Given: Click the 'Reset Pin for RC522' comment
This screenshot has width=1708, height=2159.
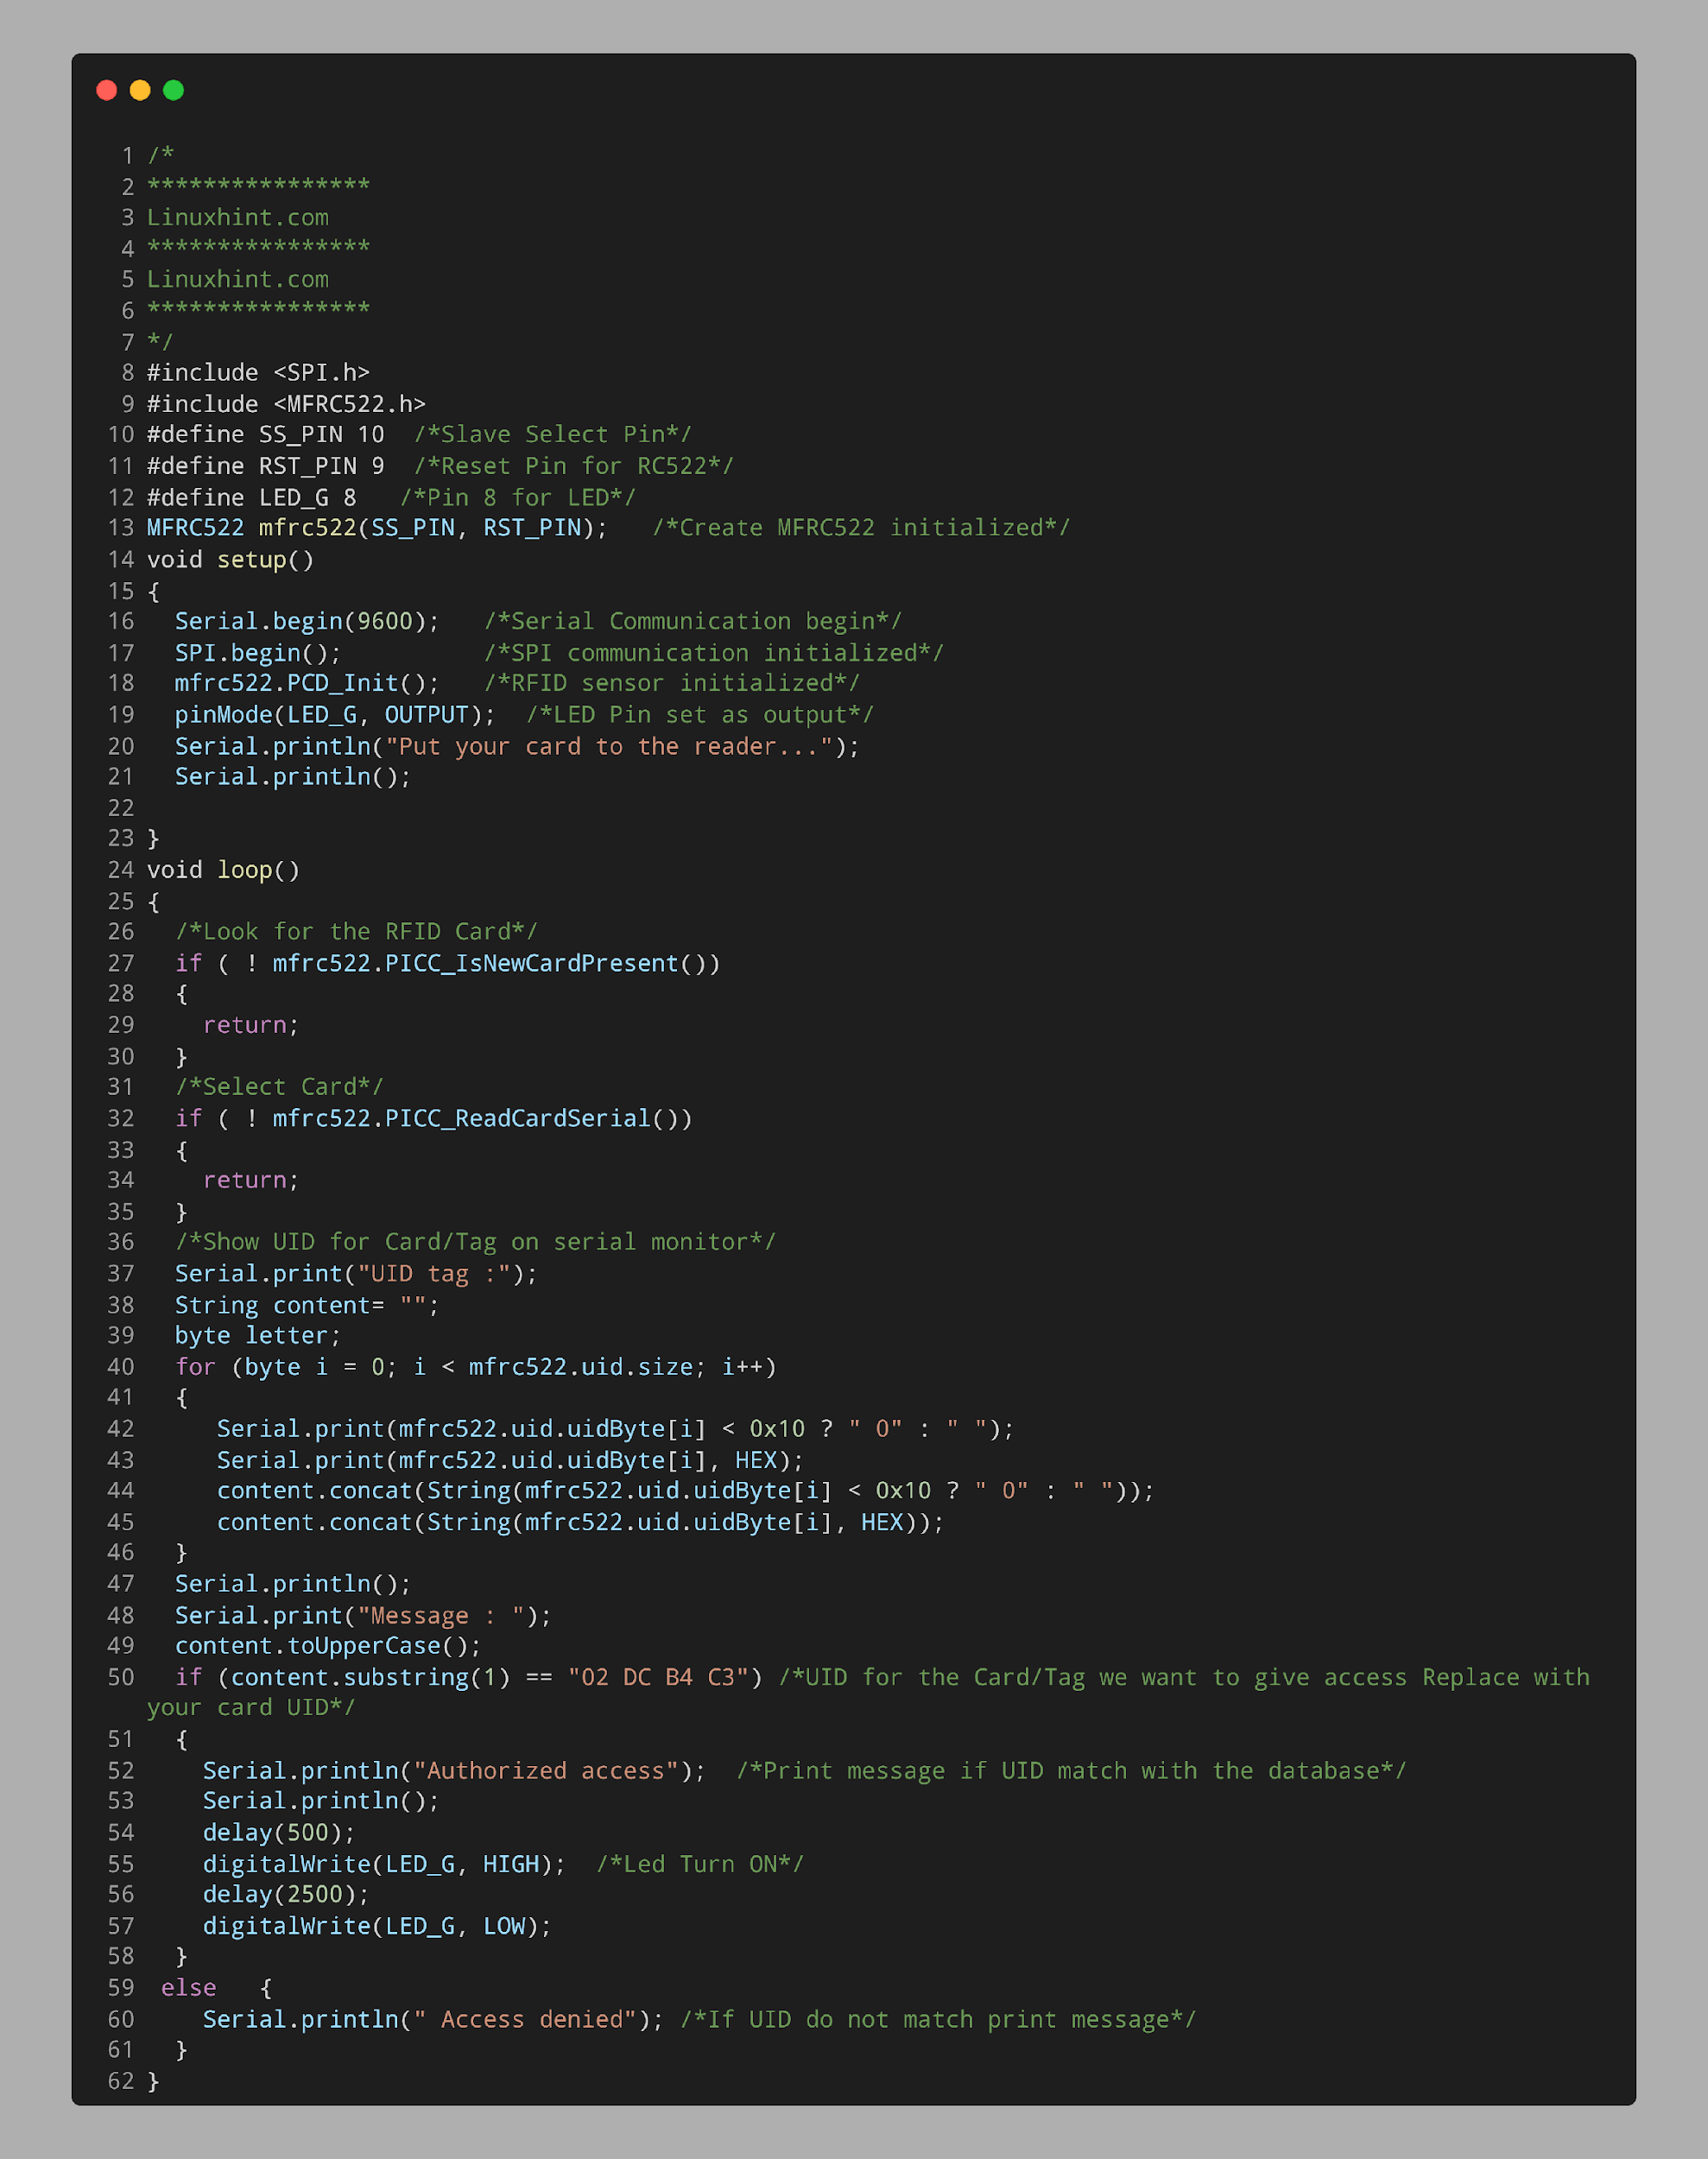Looking at the screenshot, I should [x=574, y=466].
